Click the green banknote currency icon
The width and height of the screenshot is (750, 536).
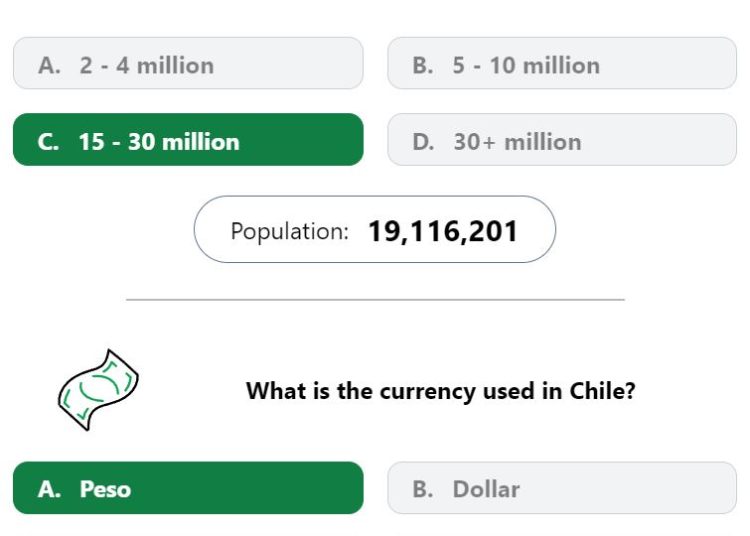coord(98,390)
